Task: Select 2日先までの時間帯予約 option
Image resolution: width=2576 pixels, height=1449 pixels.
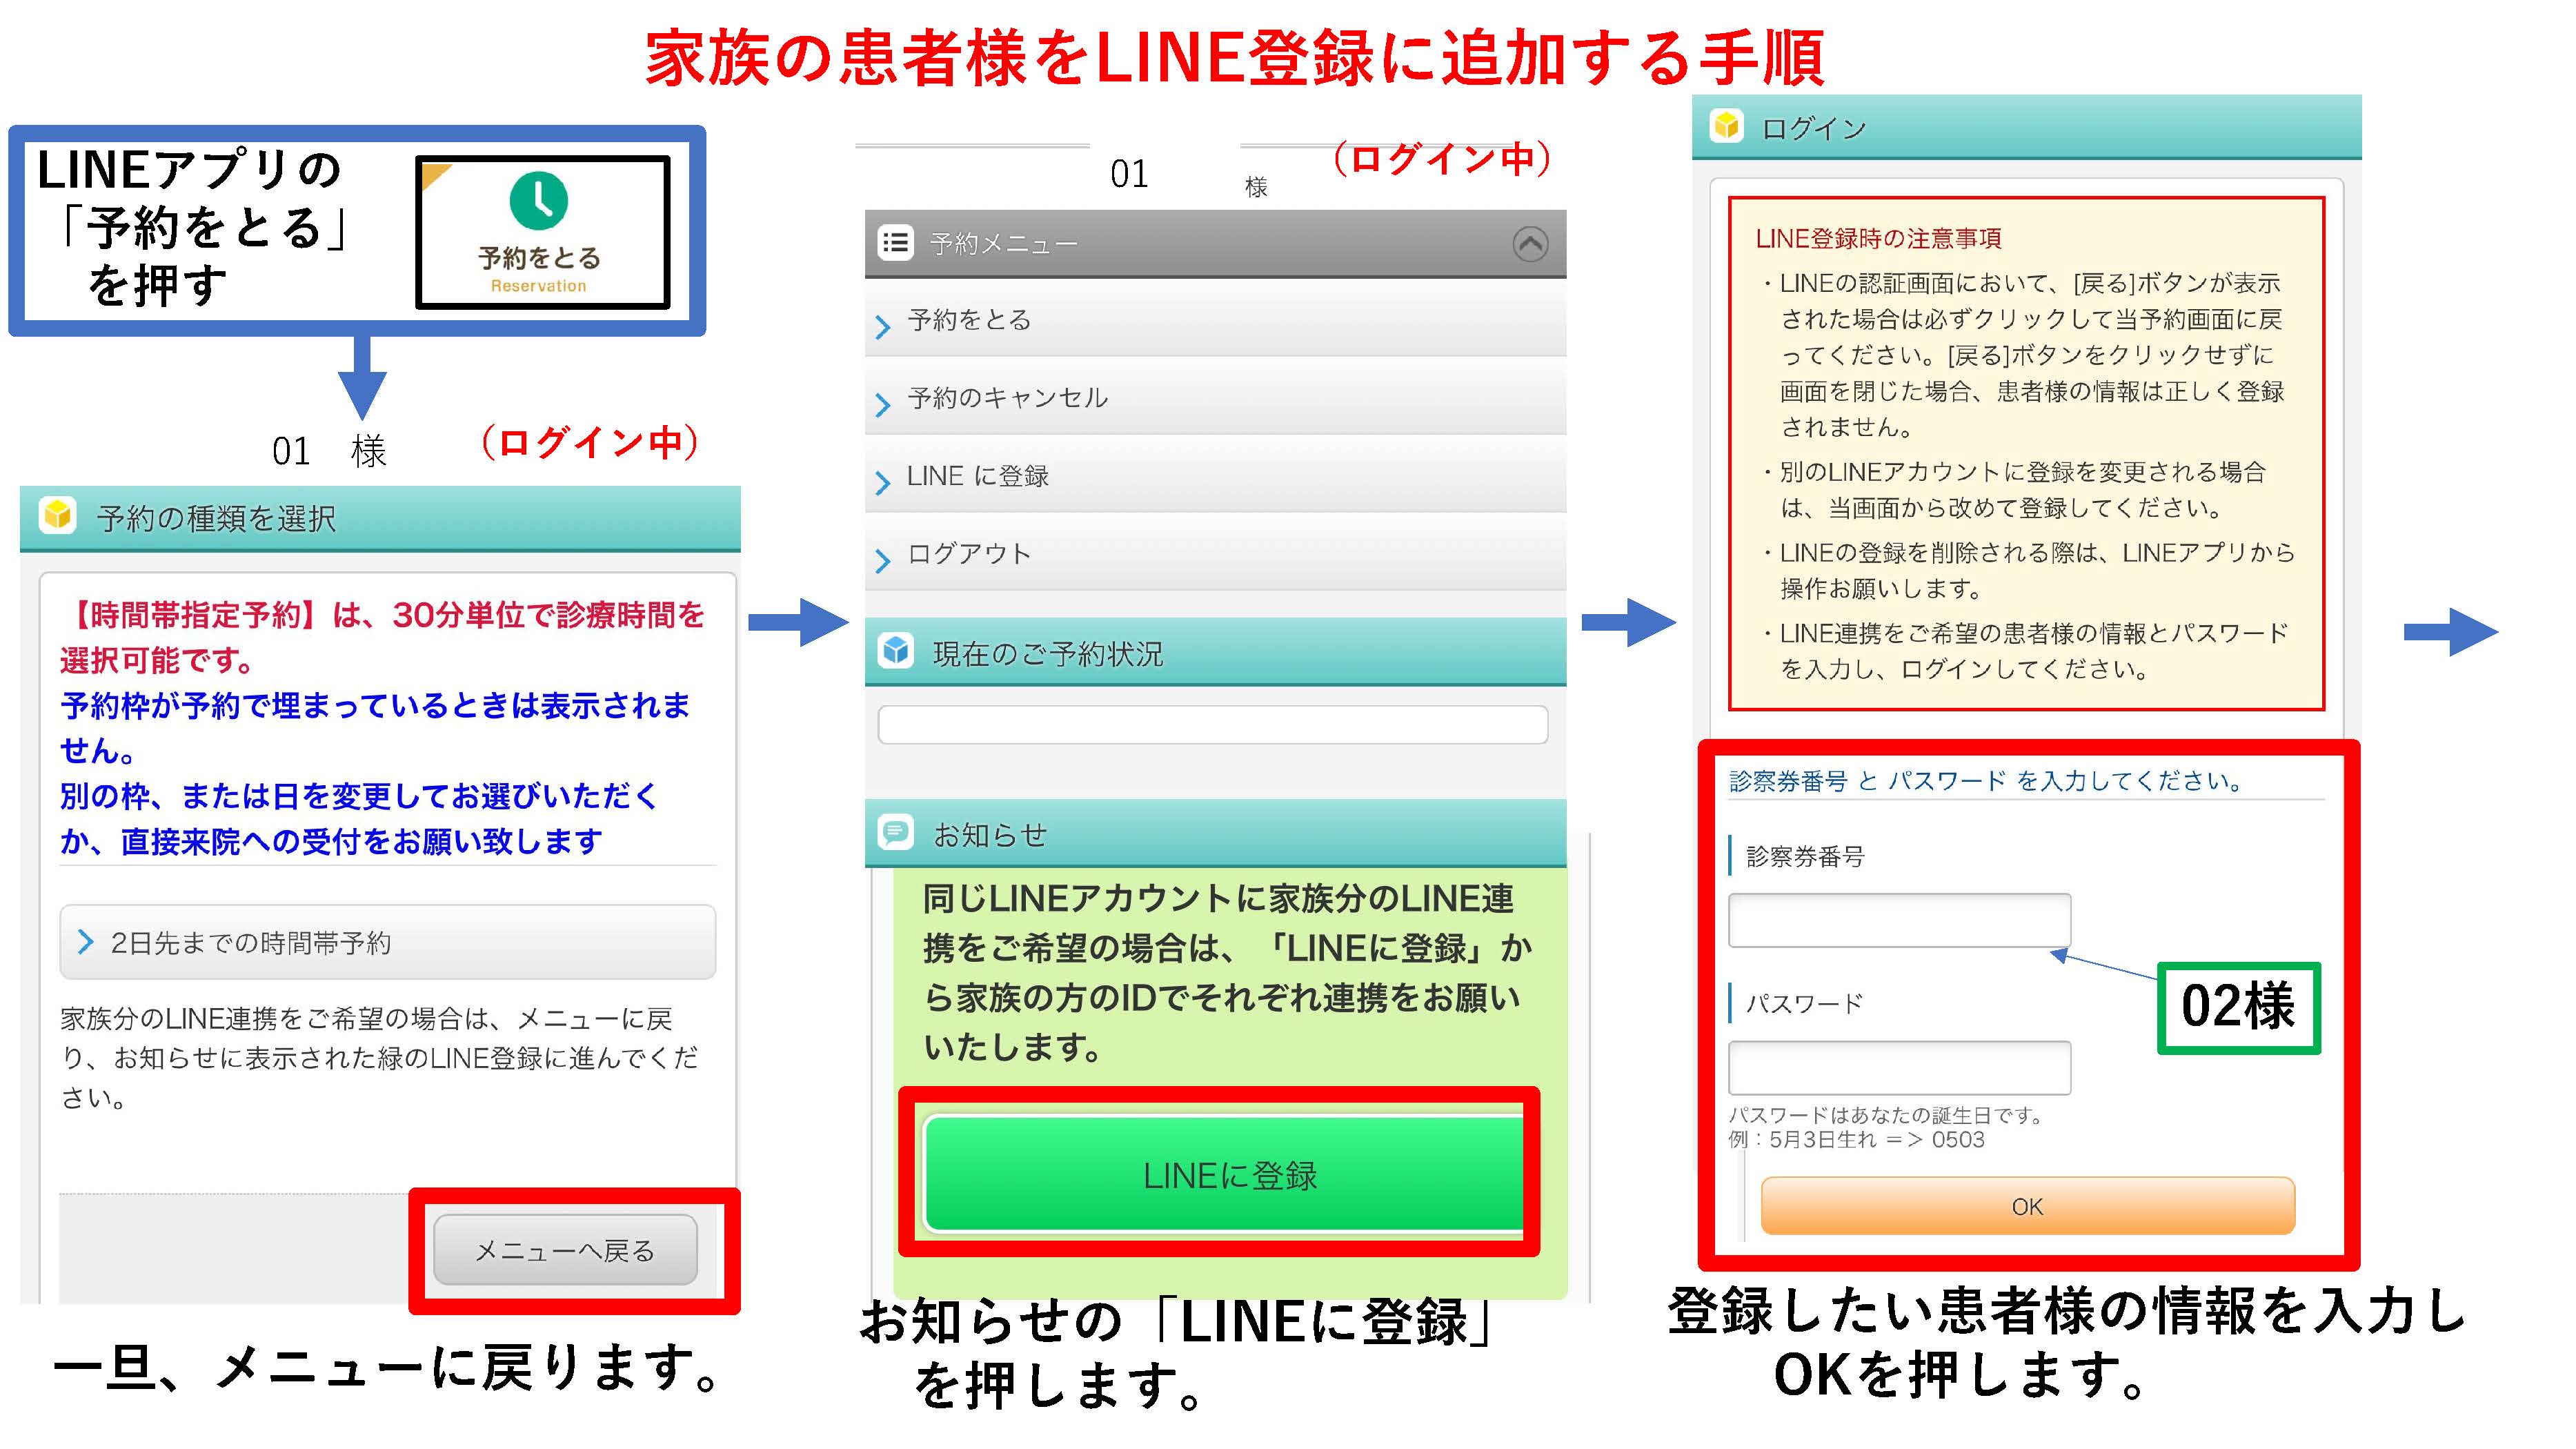Action: (x=388, y=942)
